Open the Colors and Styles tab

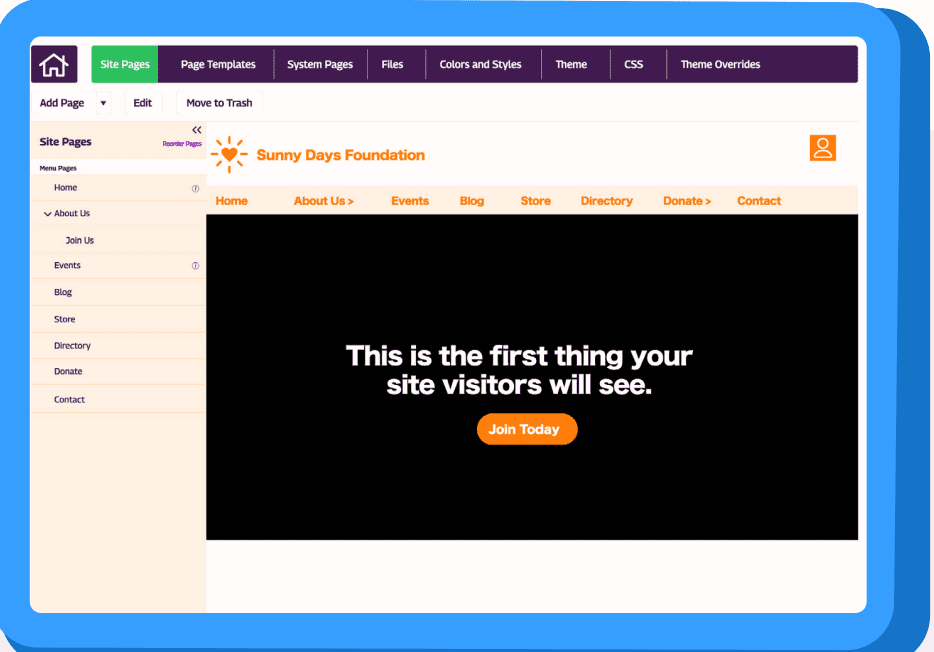pyautogui.click(x=480, y=65)
